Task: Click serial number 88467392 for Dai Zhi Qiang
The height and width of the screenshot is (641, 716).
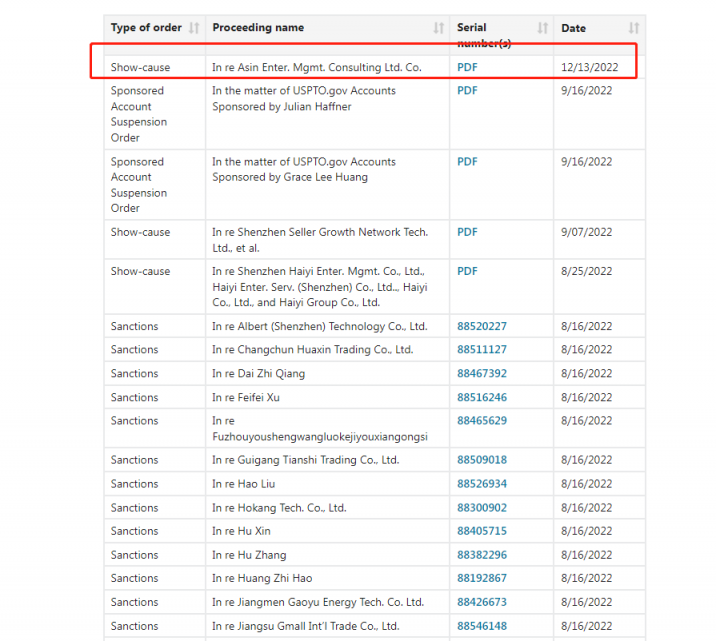Action: (482, 374)
